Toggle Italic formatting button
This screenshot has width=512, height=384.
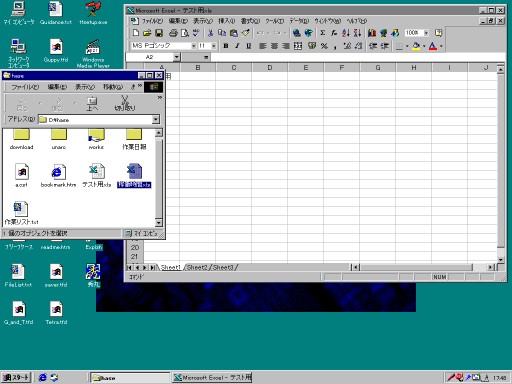click(x=237, y=46)
